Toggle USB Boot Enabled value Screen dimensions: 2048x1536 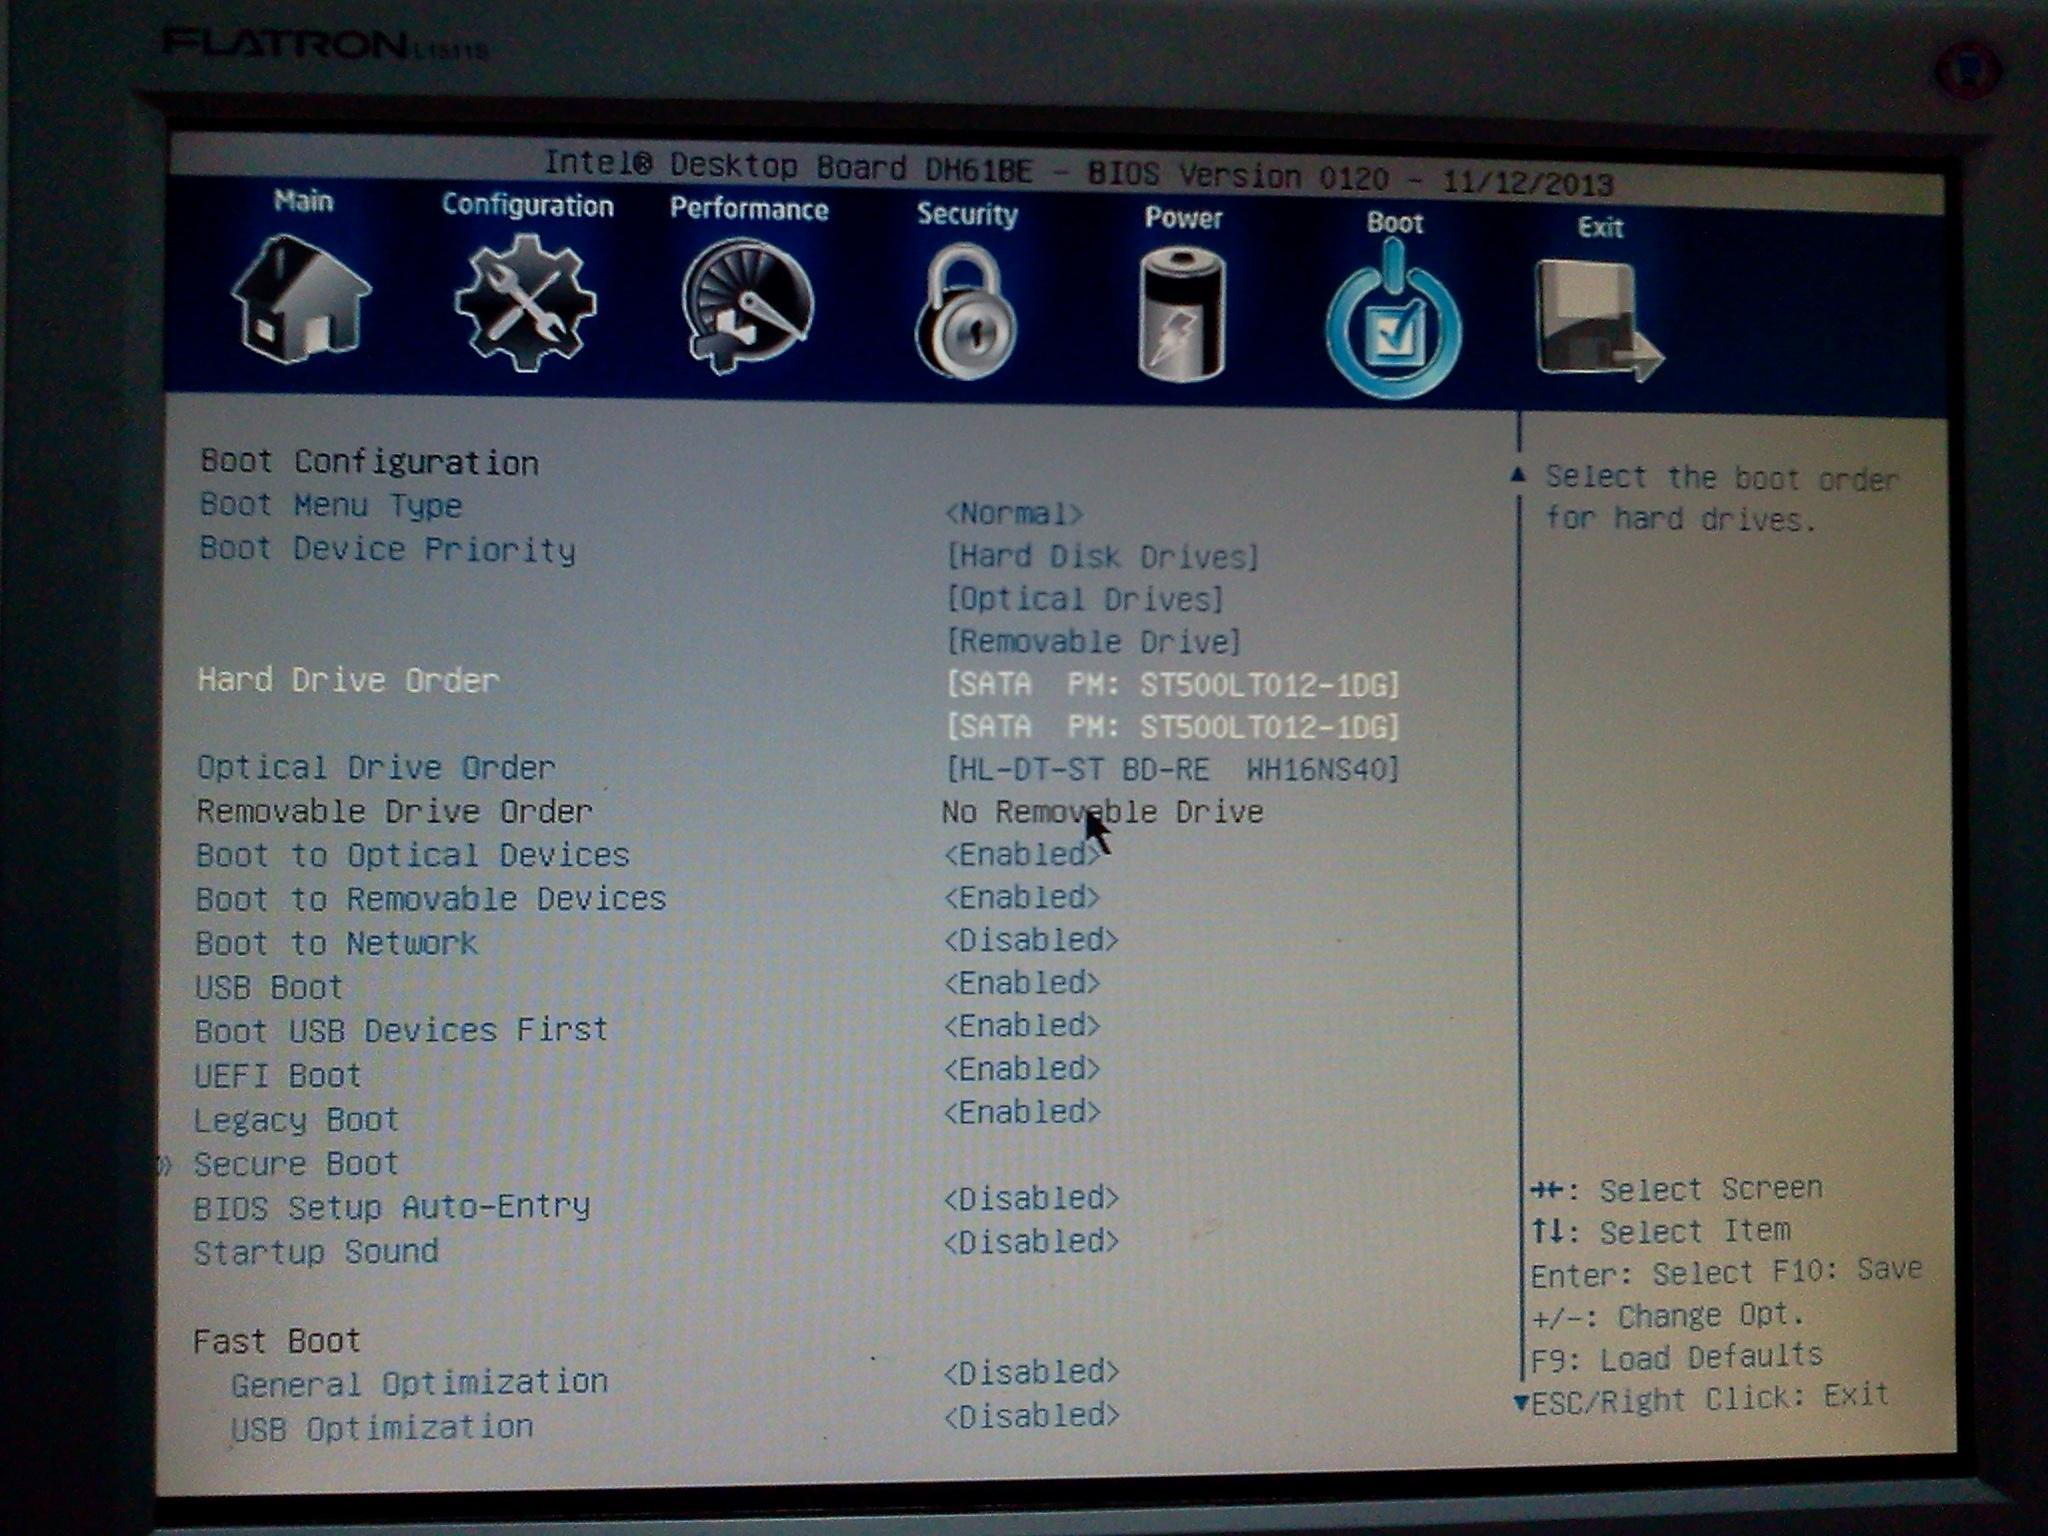(x=1022, y=983)
